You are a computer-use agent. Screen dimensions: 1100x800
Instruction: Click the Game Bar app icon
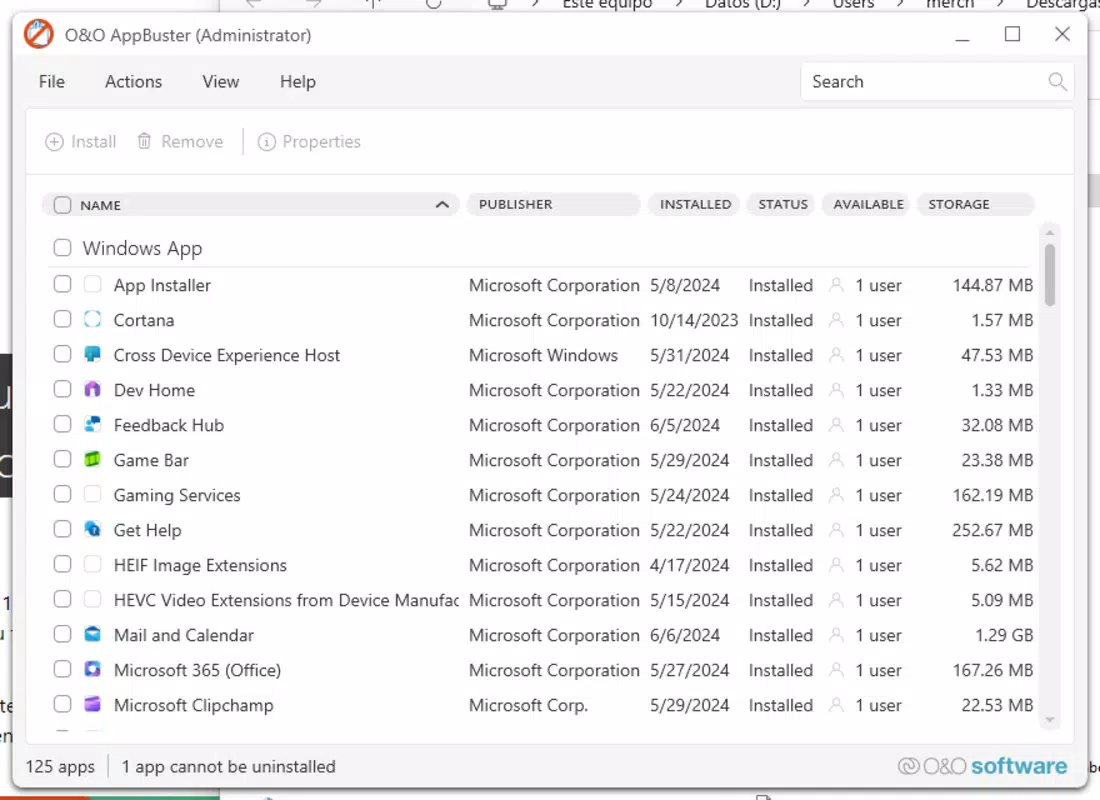coord(93,460)
